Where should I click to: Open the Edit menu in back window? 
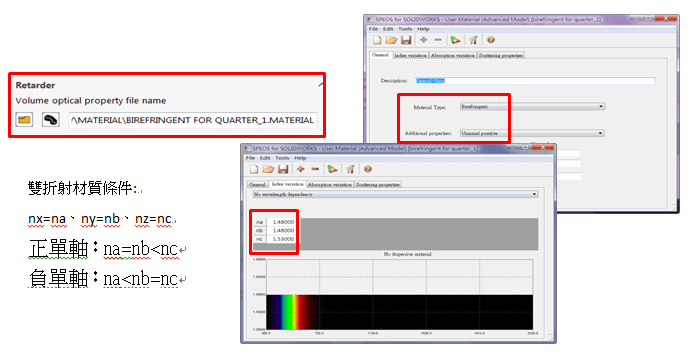point(388,29)
